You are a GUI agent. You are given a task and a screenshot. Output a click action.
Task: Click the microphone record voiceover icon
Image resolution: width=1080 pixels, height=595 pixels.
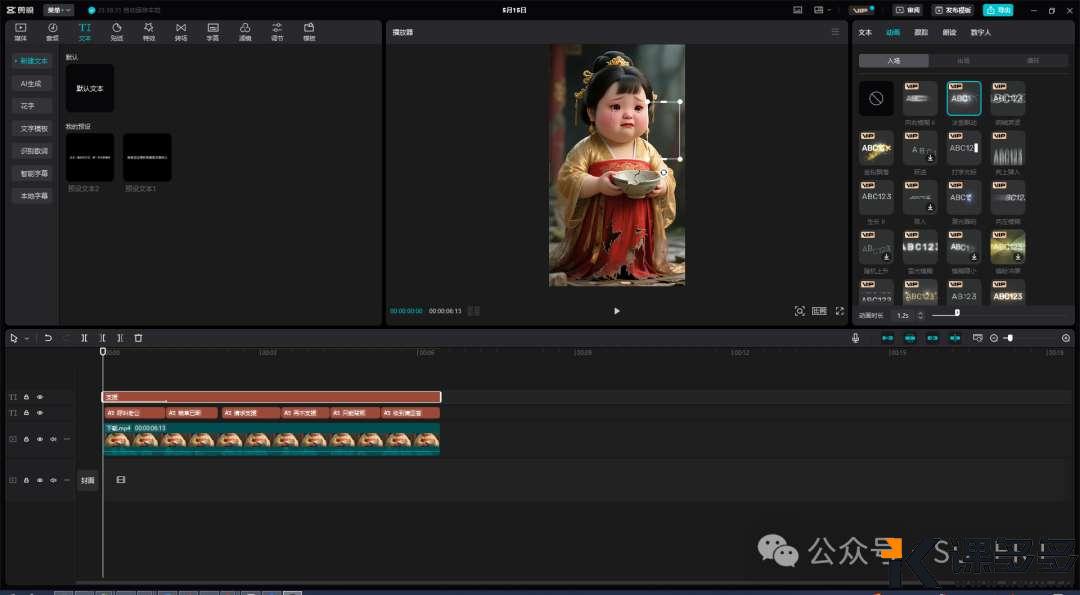[x=855, y=338]
